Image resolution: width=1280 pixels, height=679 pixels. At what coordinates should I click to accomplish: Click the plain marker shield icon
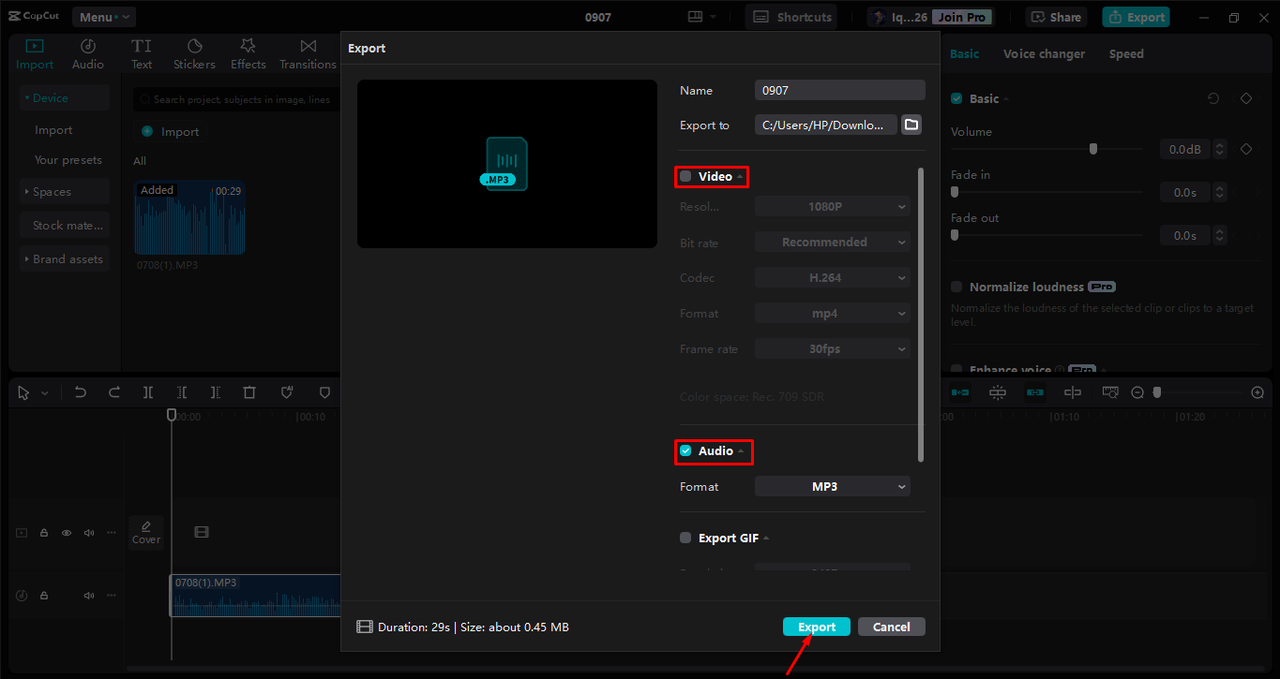click(x=324, y=393)
